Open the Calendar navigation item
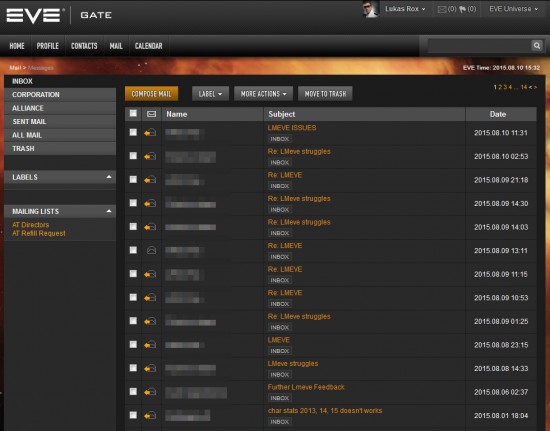This screenshot has height=431, width=550. (149, 46)
